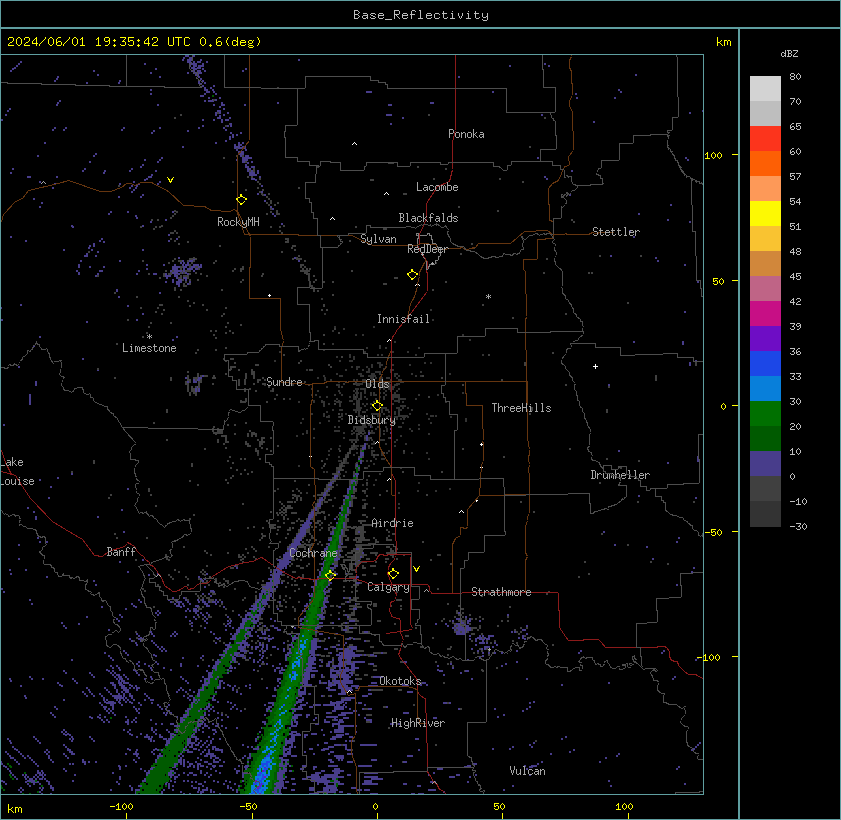Click the yellow diamond marker above RockyMH

(241, 200)
